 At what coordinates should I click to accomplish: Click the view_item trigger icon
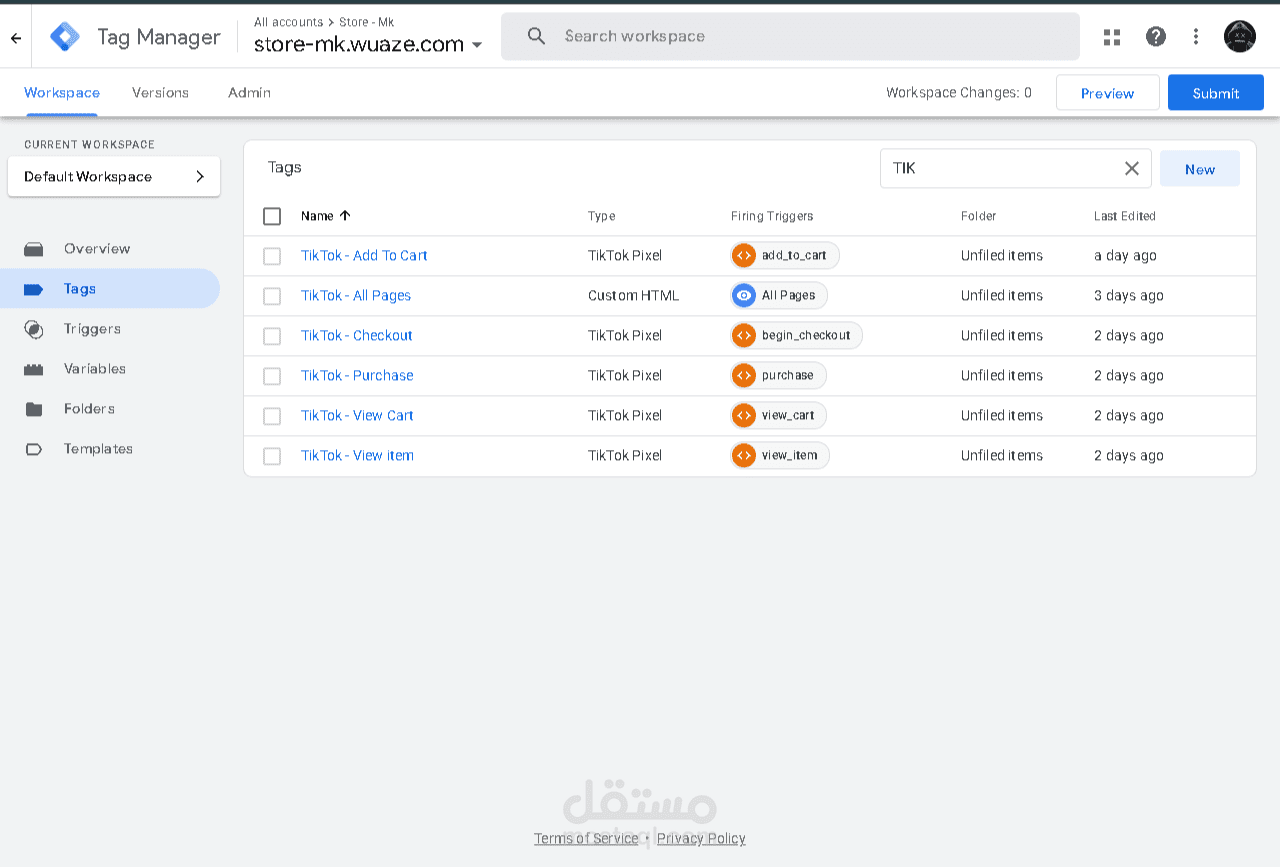(x=743, y=455)
